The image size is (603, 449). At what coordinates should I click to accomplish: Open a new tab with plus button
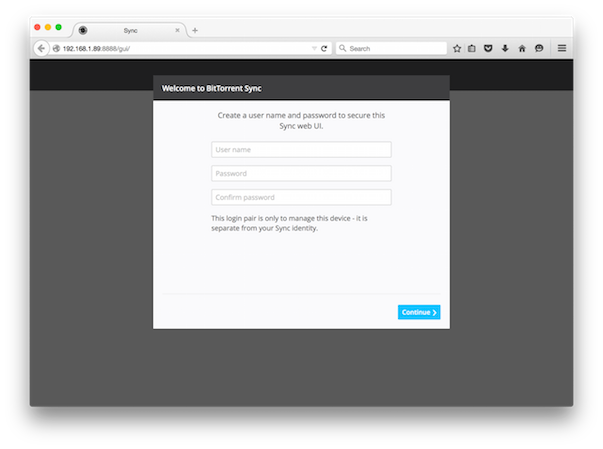195,30
